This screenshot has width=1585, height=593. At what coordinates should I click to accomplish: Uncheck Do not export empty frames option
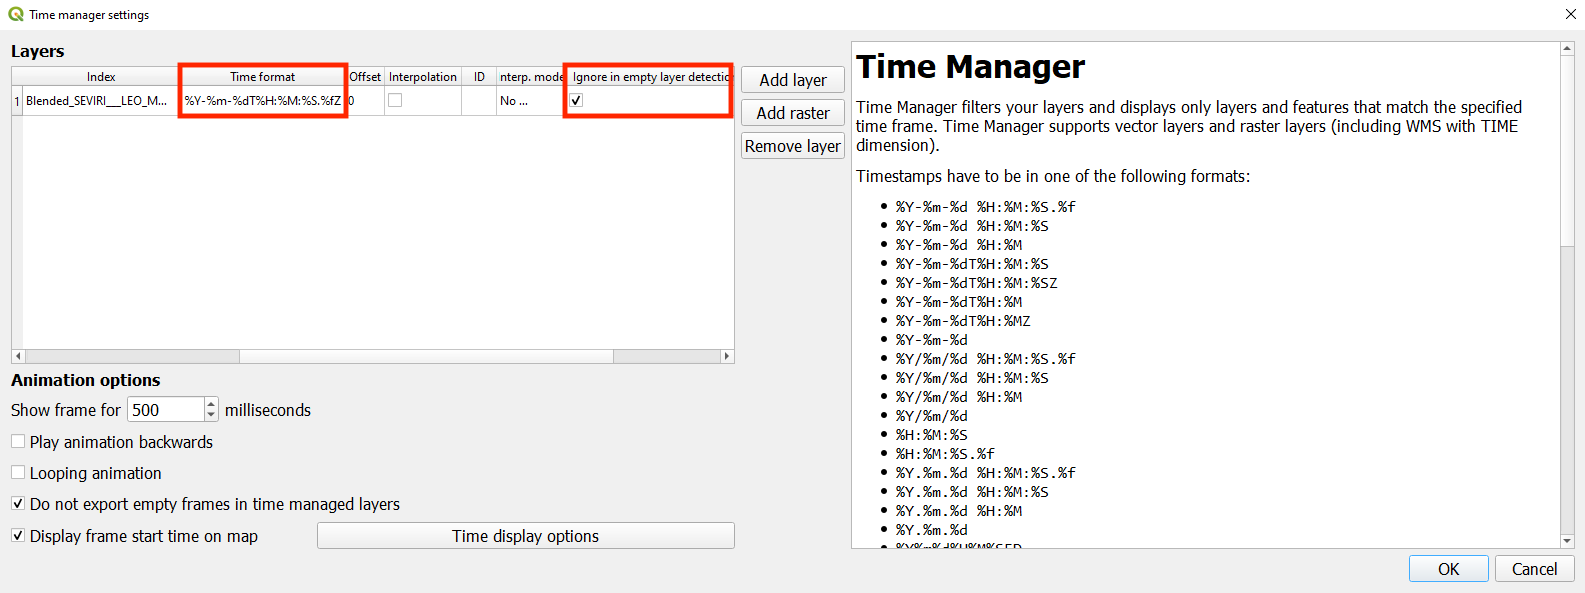pyautogui.click(x=18, y=503)
